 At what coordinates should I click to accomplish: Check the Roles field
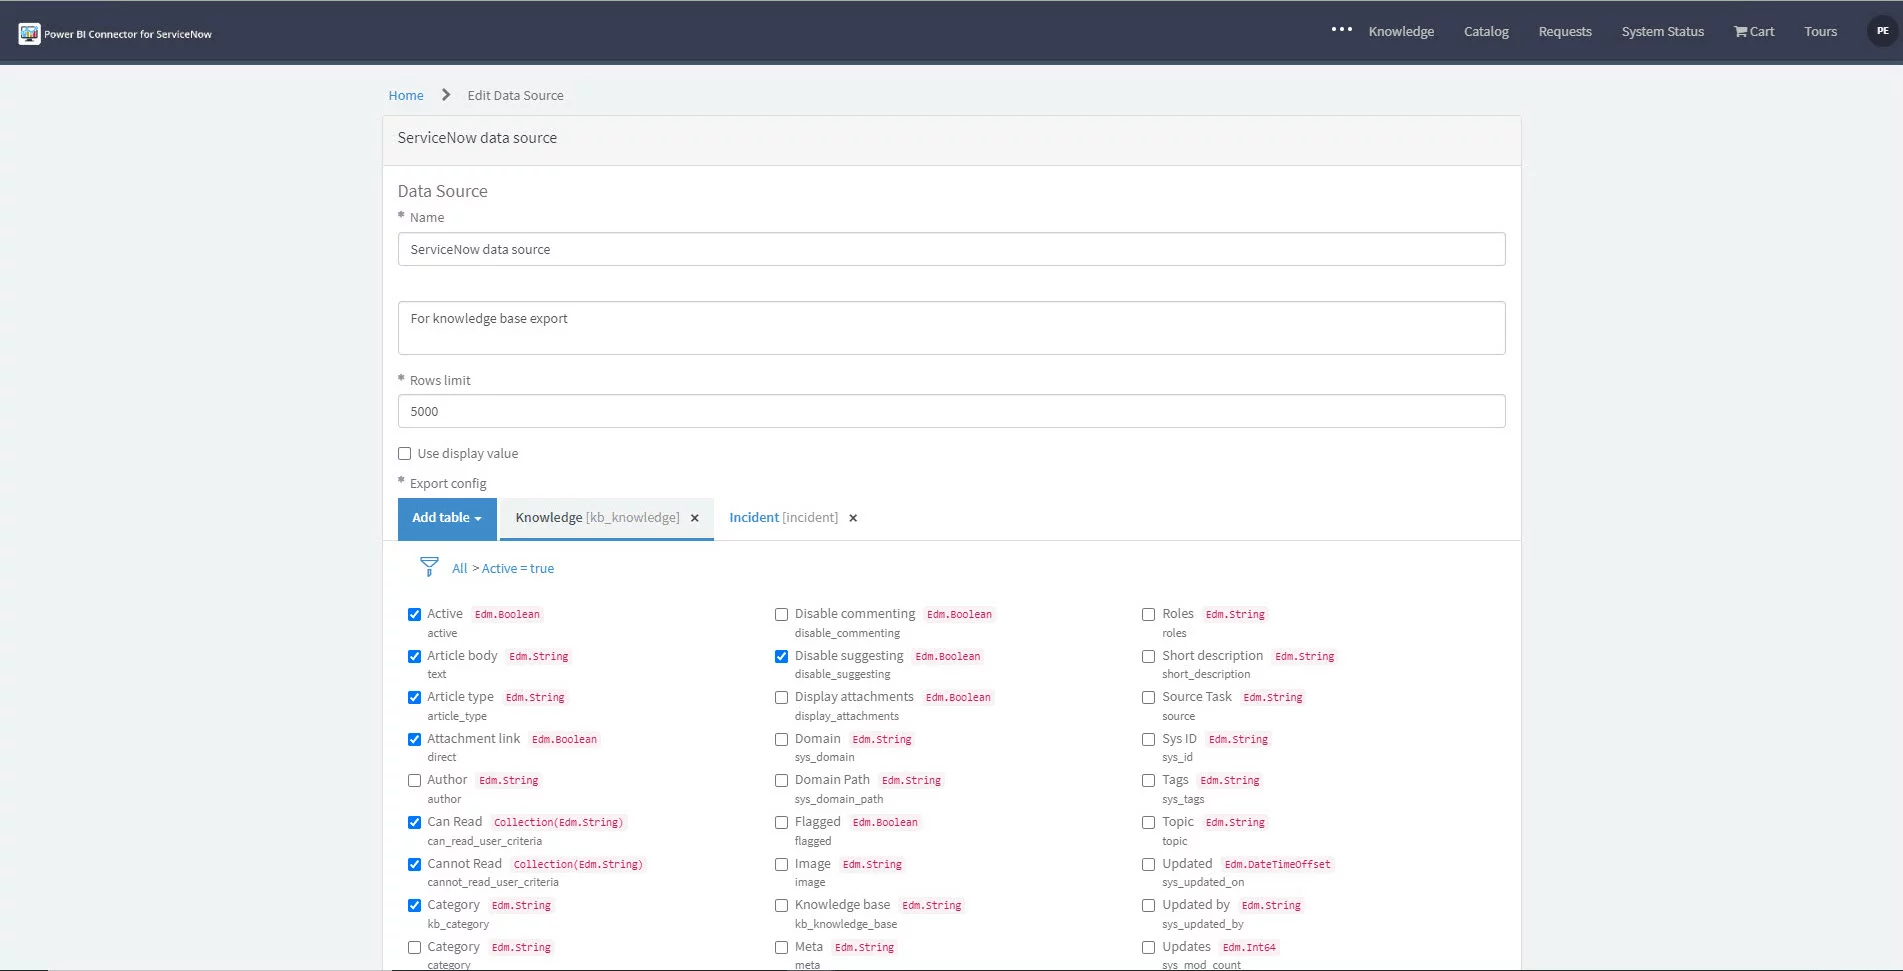click(x=1149, y=615)
